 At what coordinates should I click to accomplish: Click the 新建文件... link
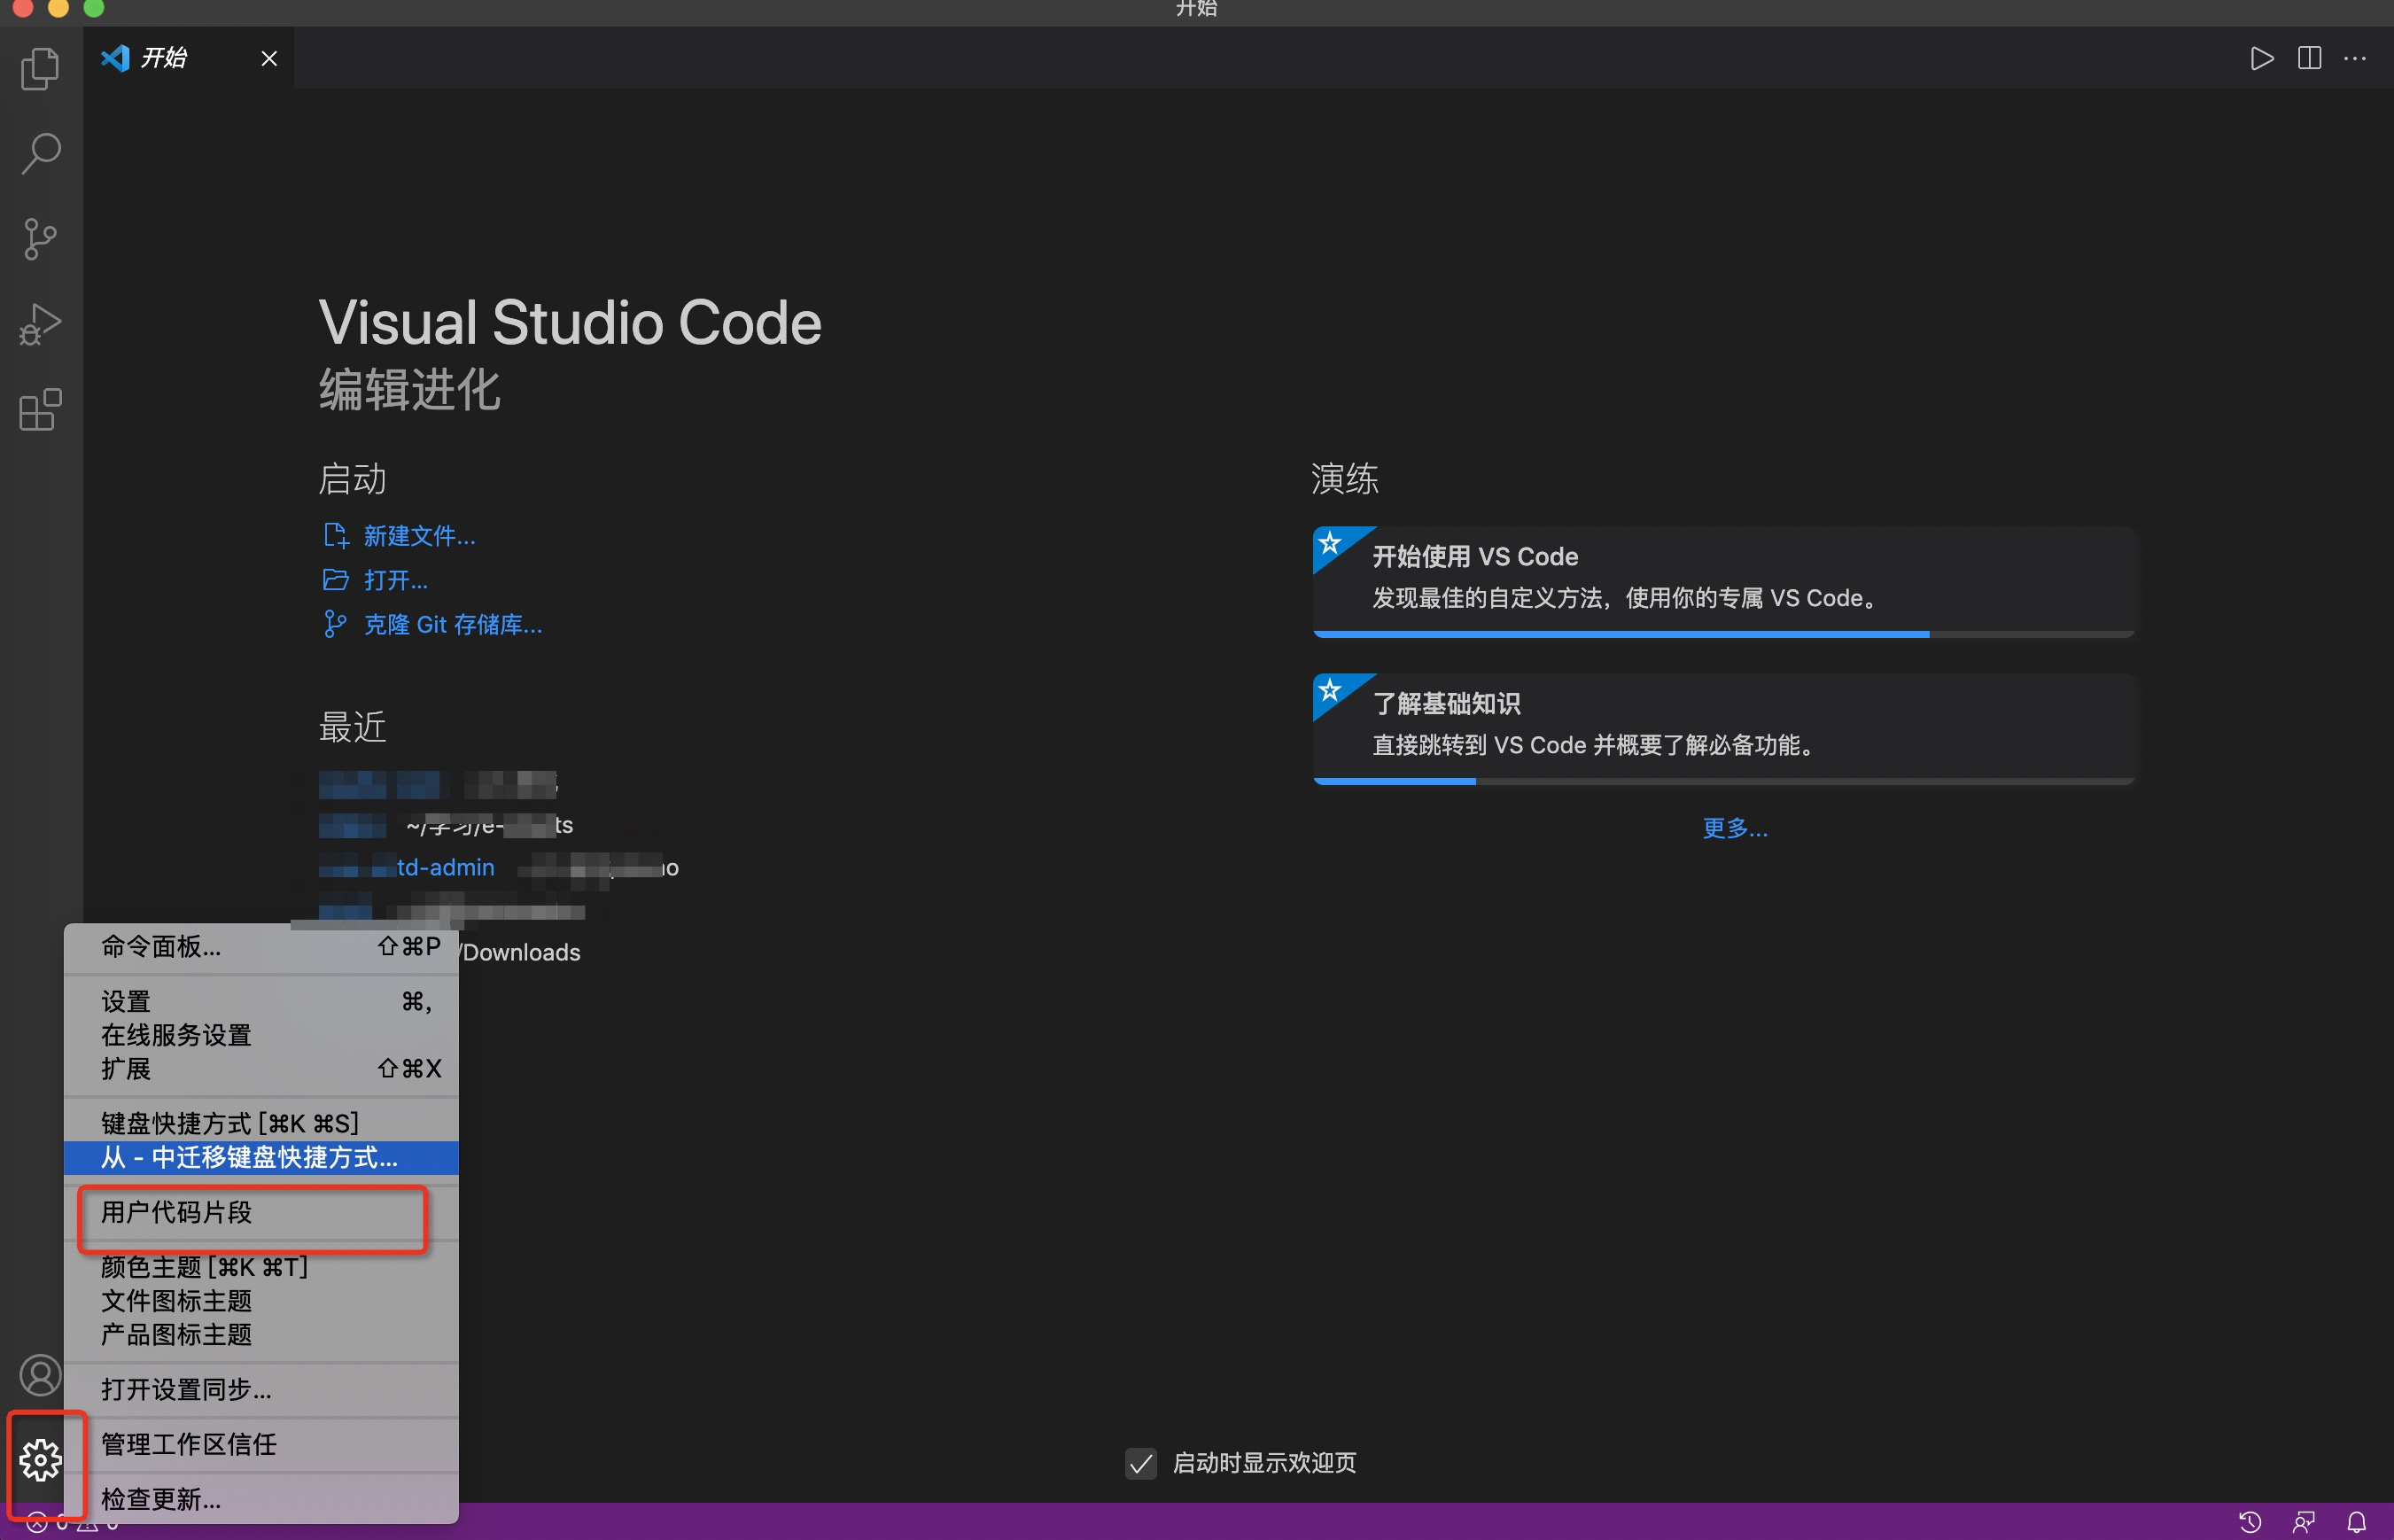point(419,536)
